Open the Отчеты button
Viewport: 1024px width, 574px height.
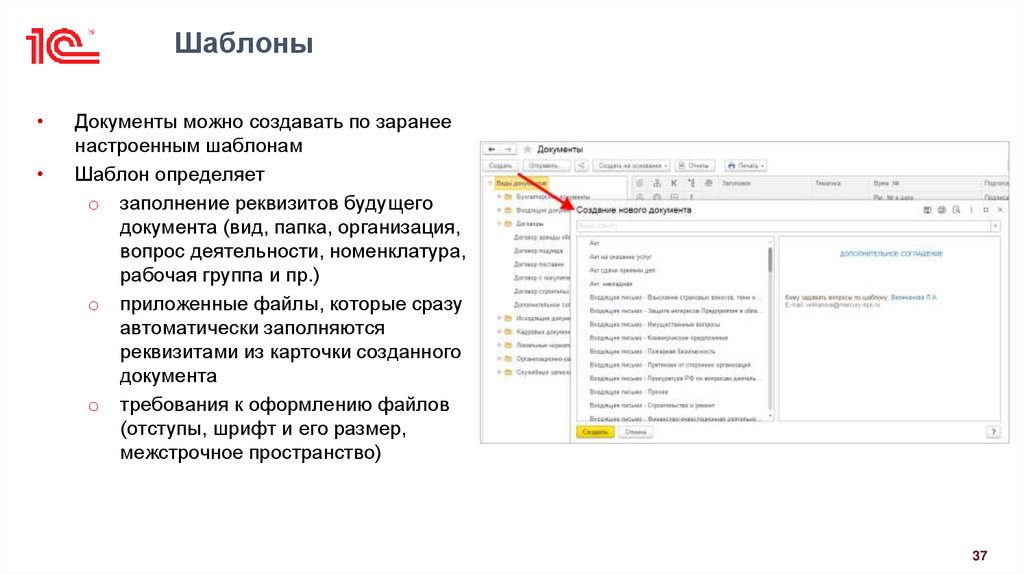(x=694, y=166)
